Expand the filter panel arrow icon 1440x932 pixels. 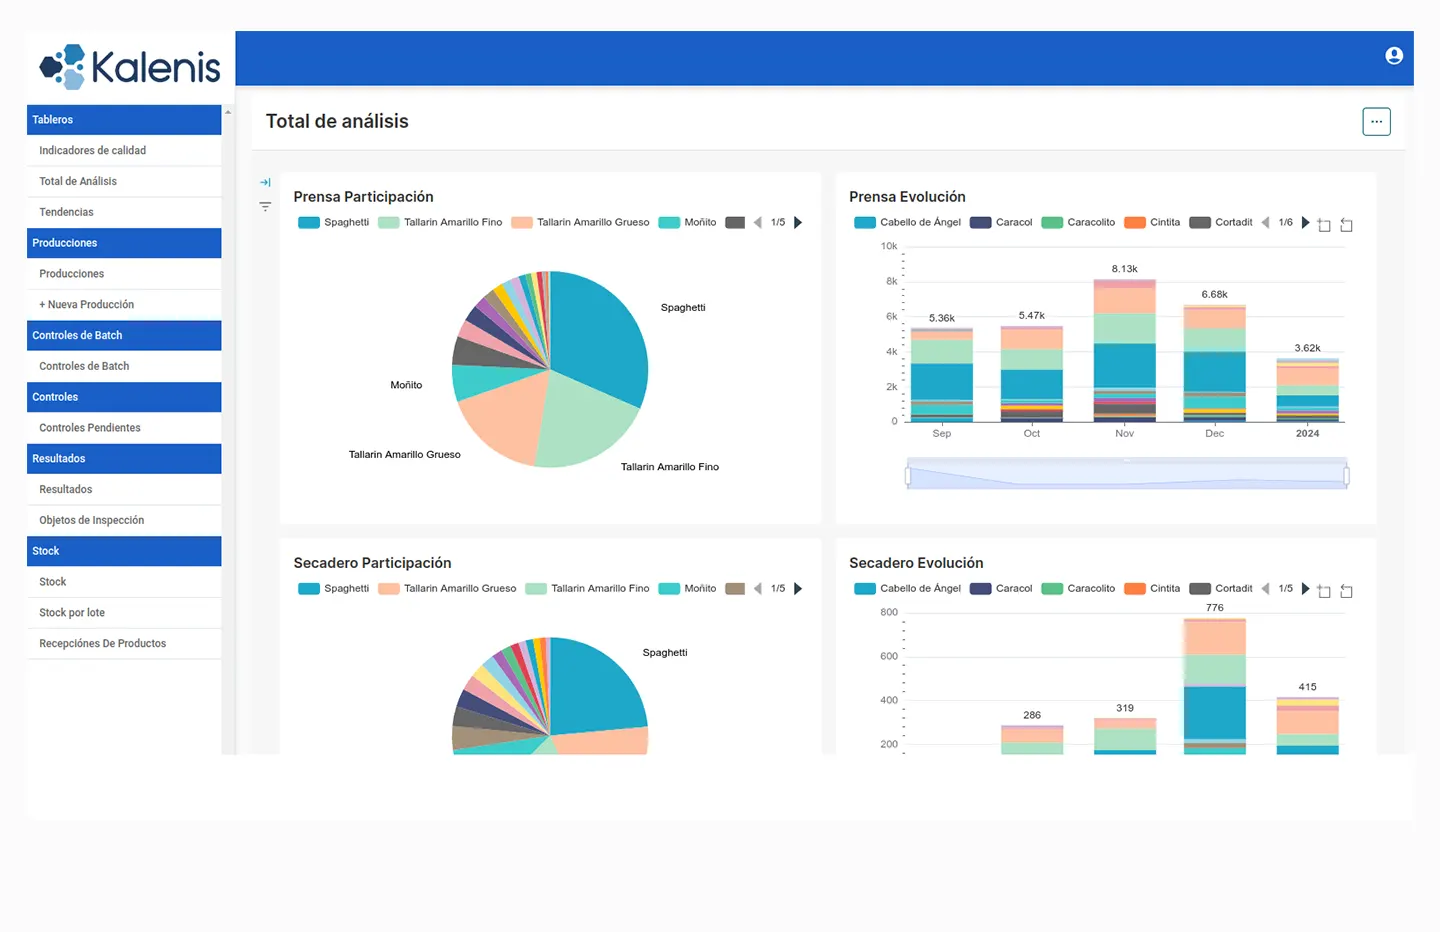(265, 182)
